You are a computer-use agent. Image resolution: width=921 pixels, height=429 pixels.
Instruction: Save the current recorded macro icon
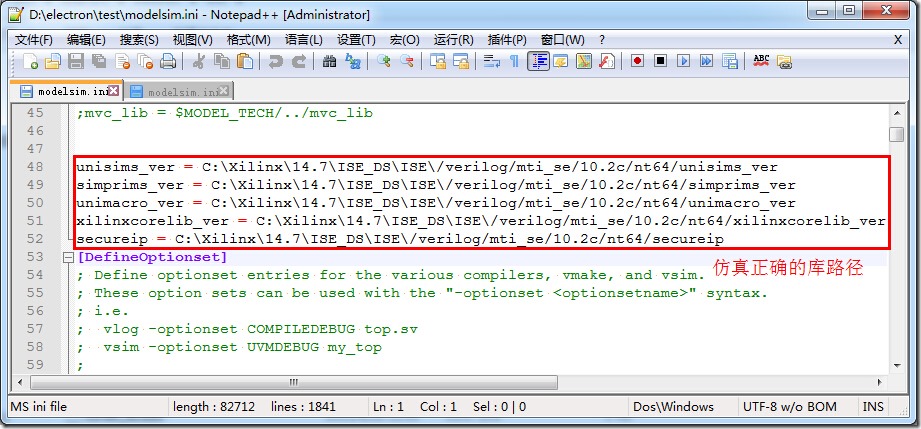point(730,61)
